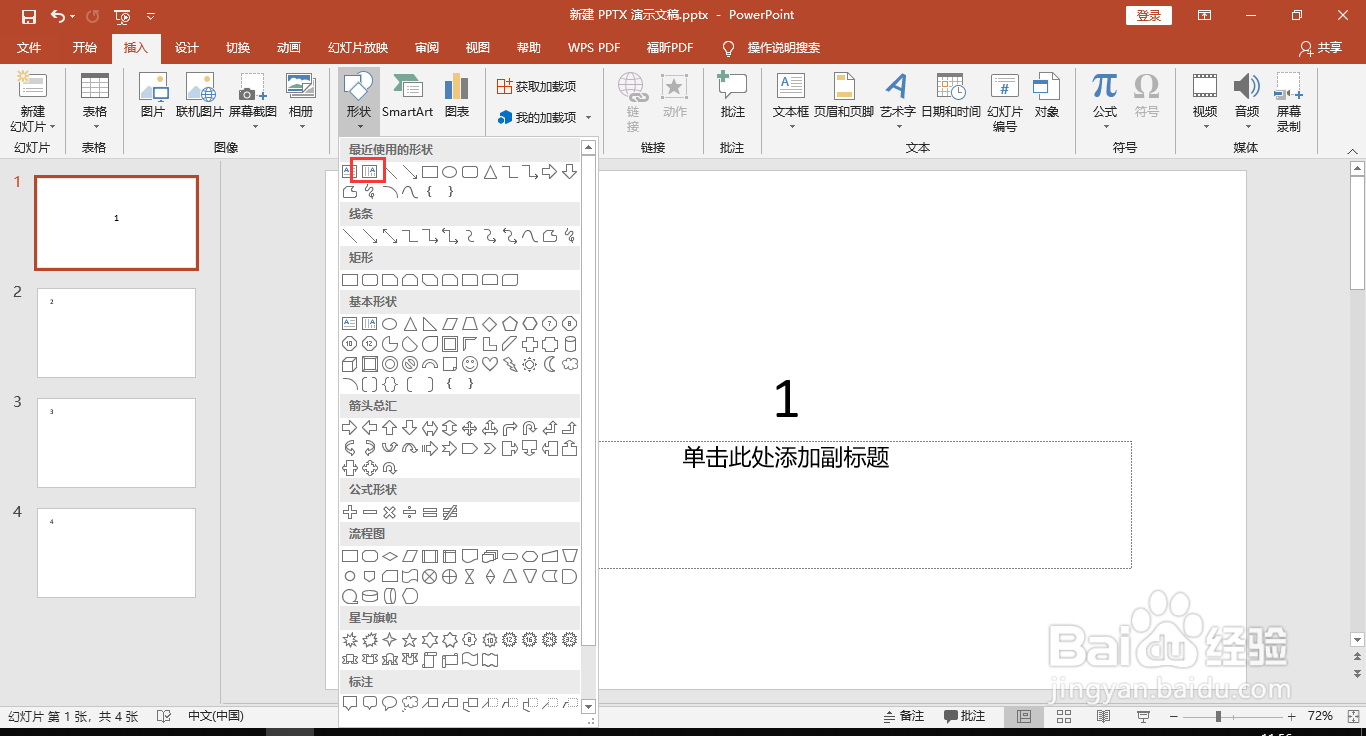Select the five-point star shape

click(410, 640)
